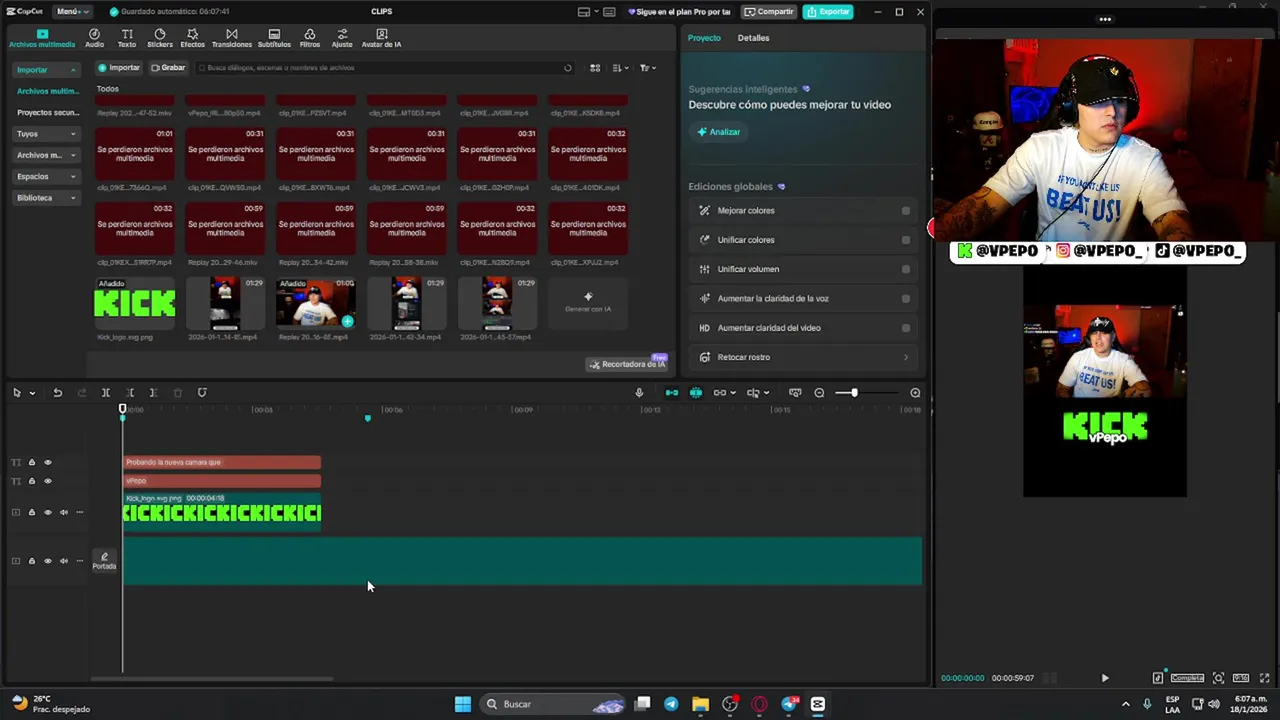
Task: Open the media filter dropdown
Action: [x=648, y=68]
